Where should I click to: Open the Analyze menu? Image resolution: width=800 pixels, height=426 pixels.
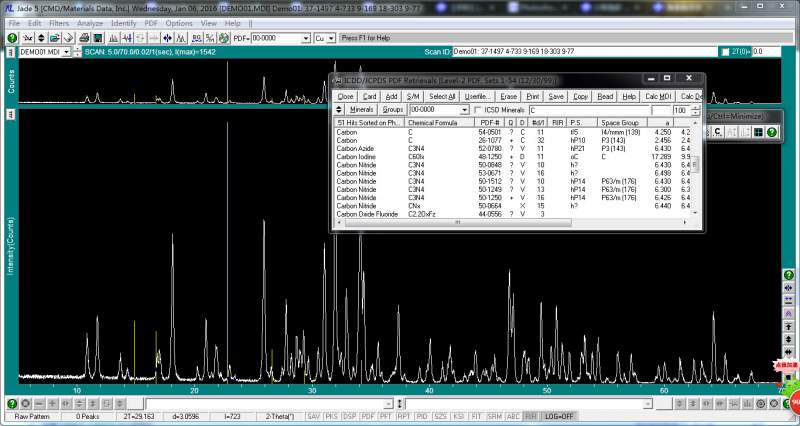click(x=90, y=22)
